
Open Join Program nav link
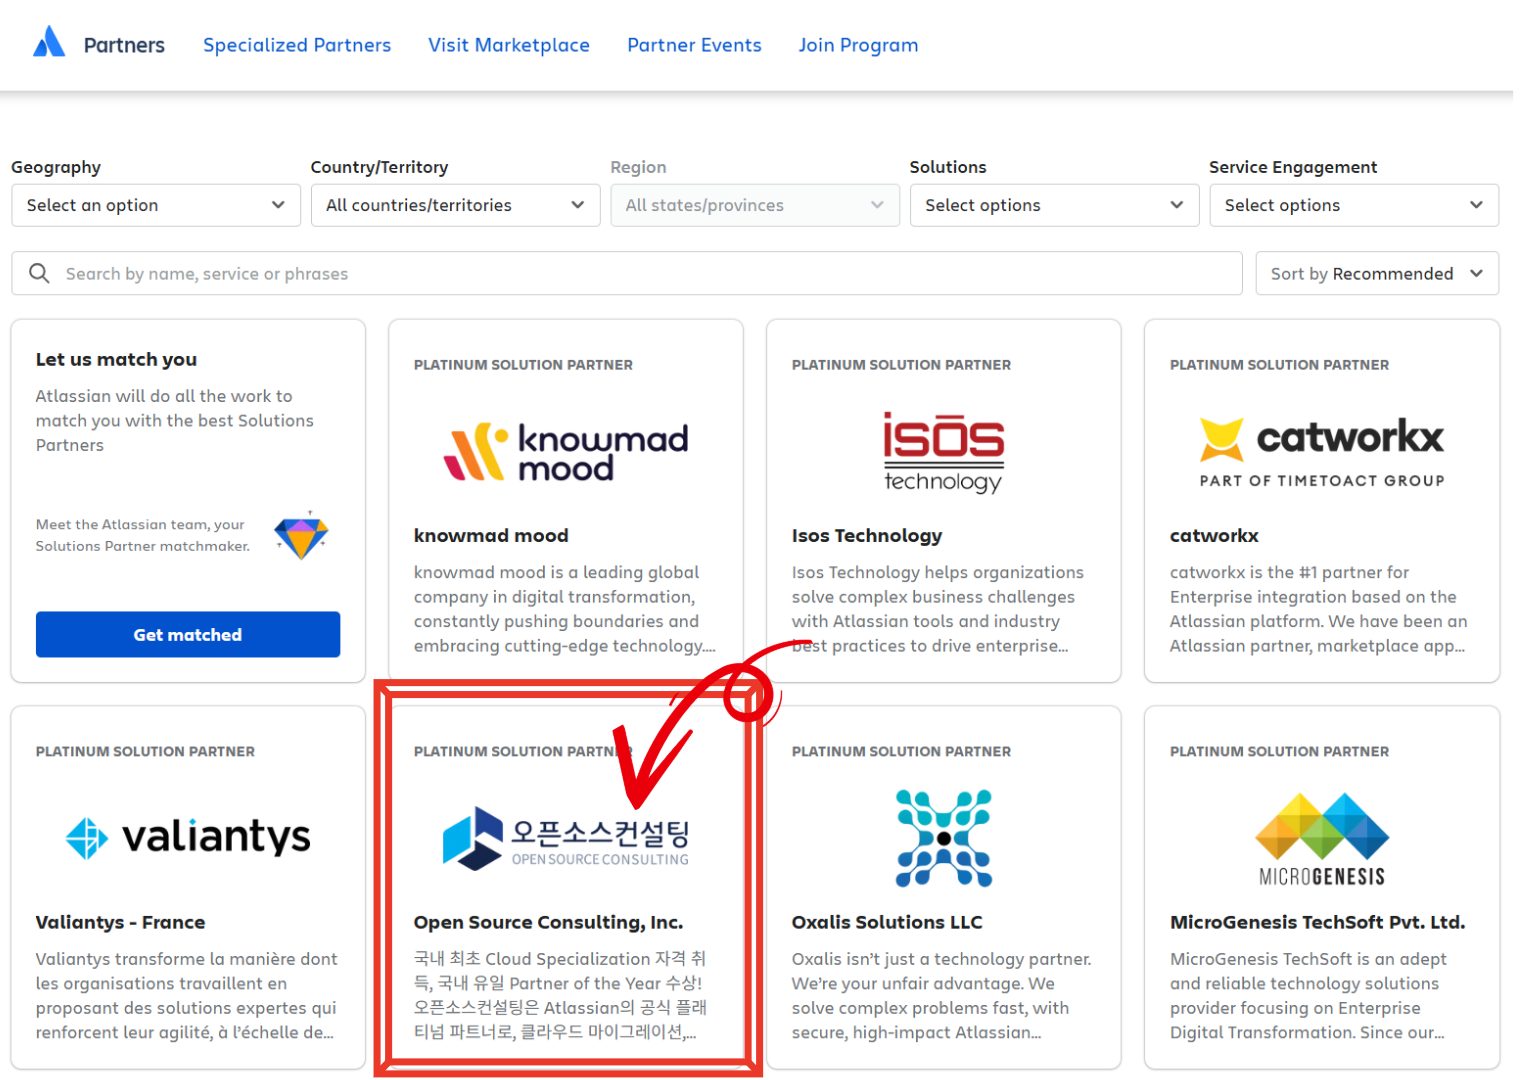(858, 45)
